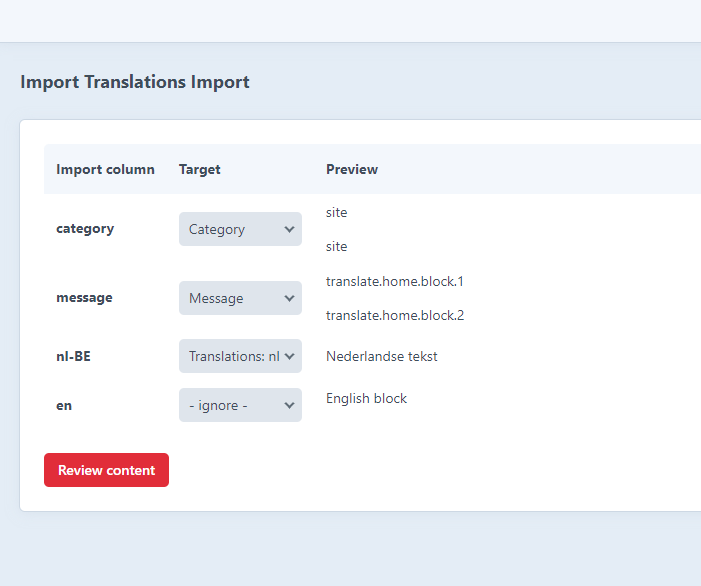Select the message row label
Screen dimensions: 701x586
84,297
